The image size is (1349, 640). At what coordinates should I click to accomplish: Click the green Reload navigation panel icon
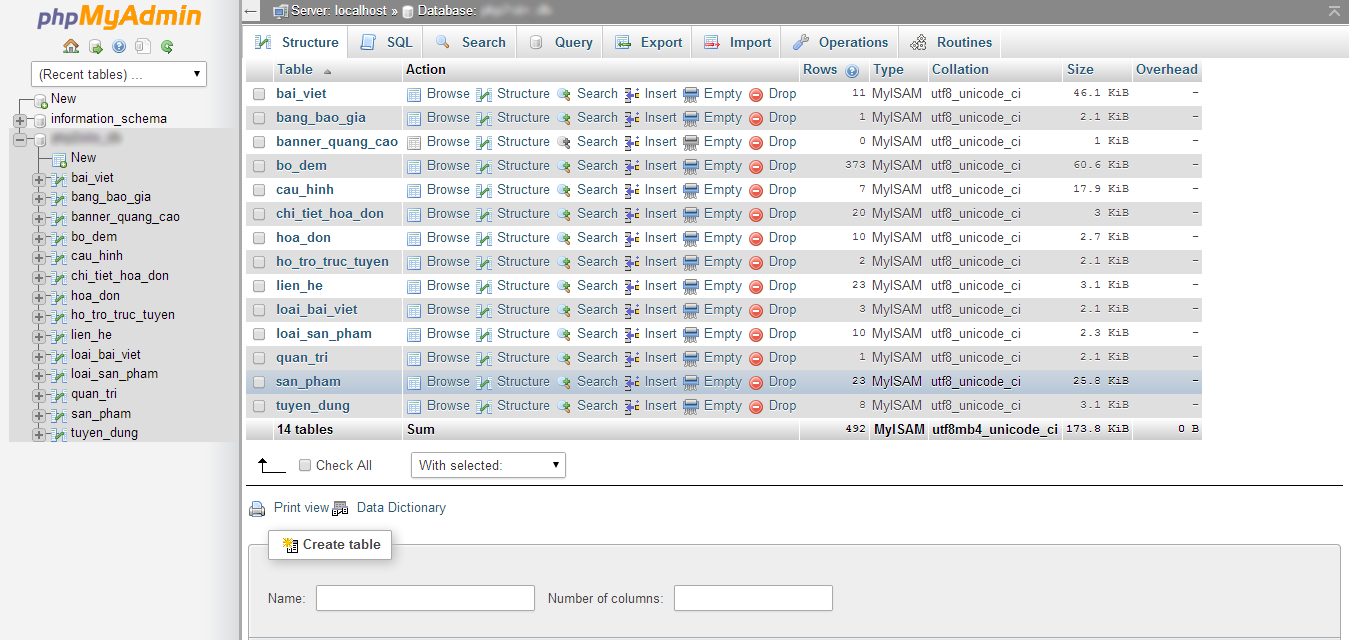pos(167,46)
